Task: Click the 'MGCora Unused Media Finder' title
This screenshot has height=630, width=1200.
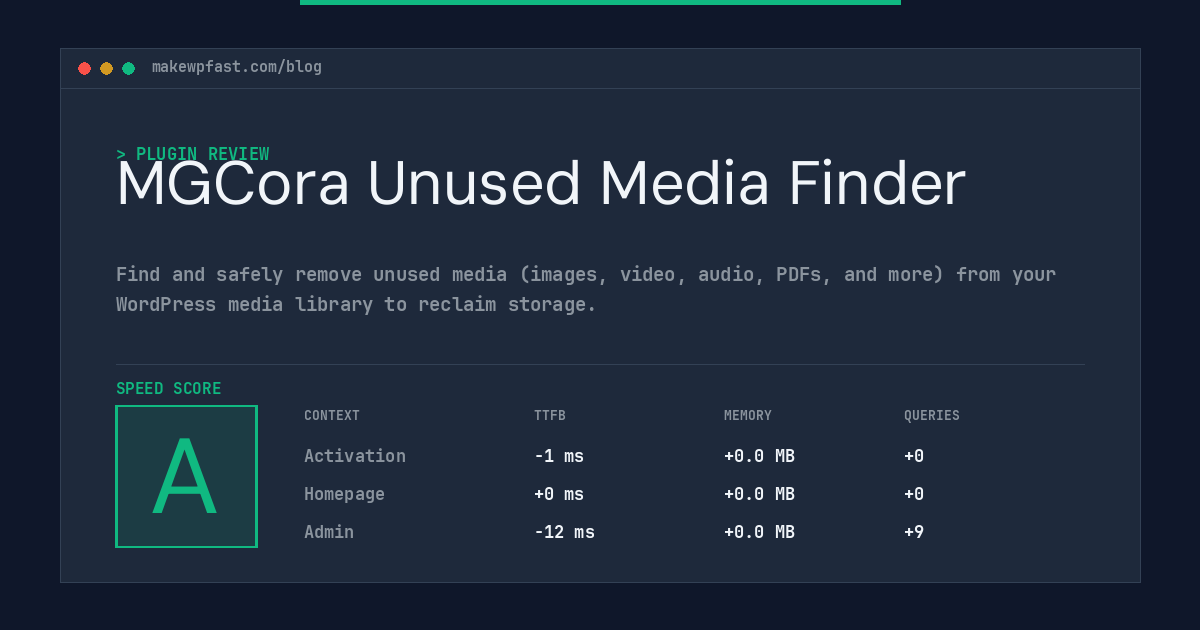Action: [x=541, y=184]
